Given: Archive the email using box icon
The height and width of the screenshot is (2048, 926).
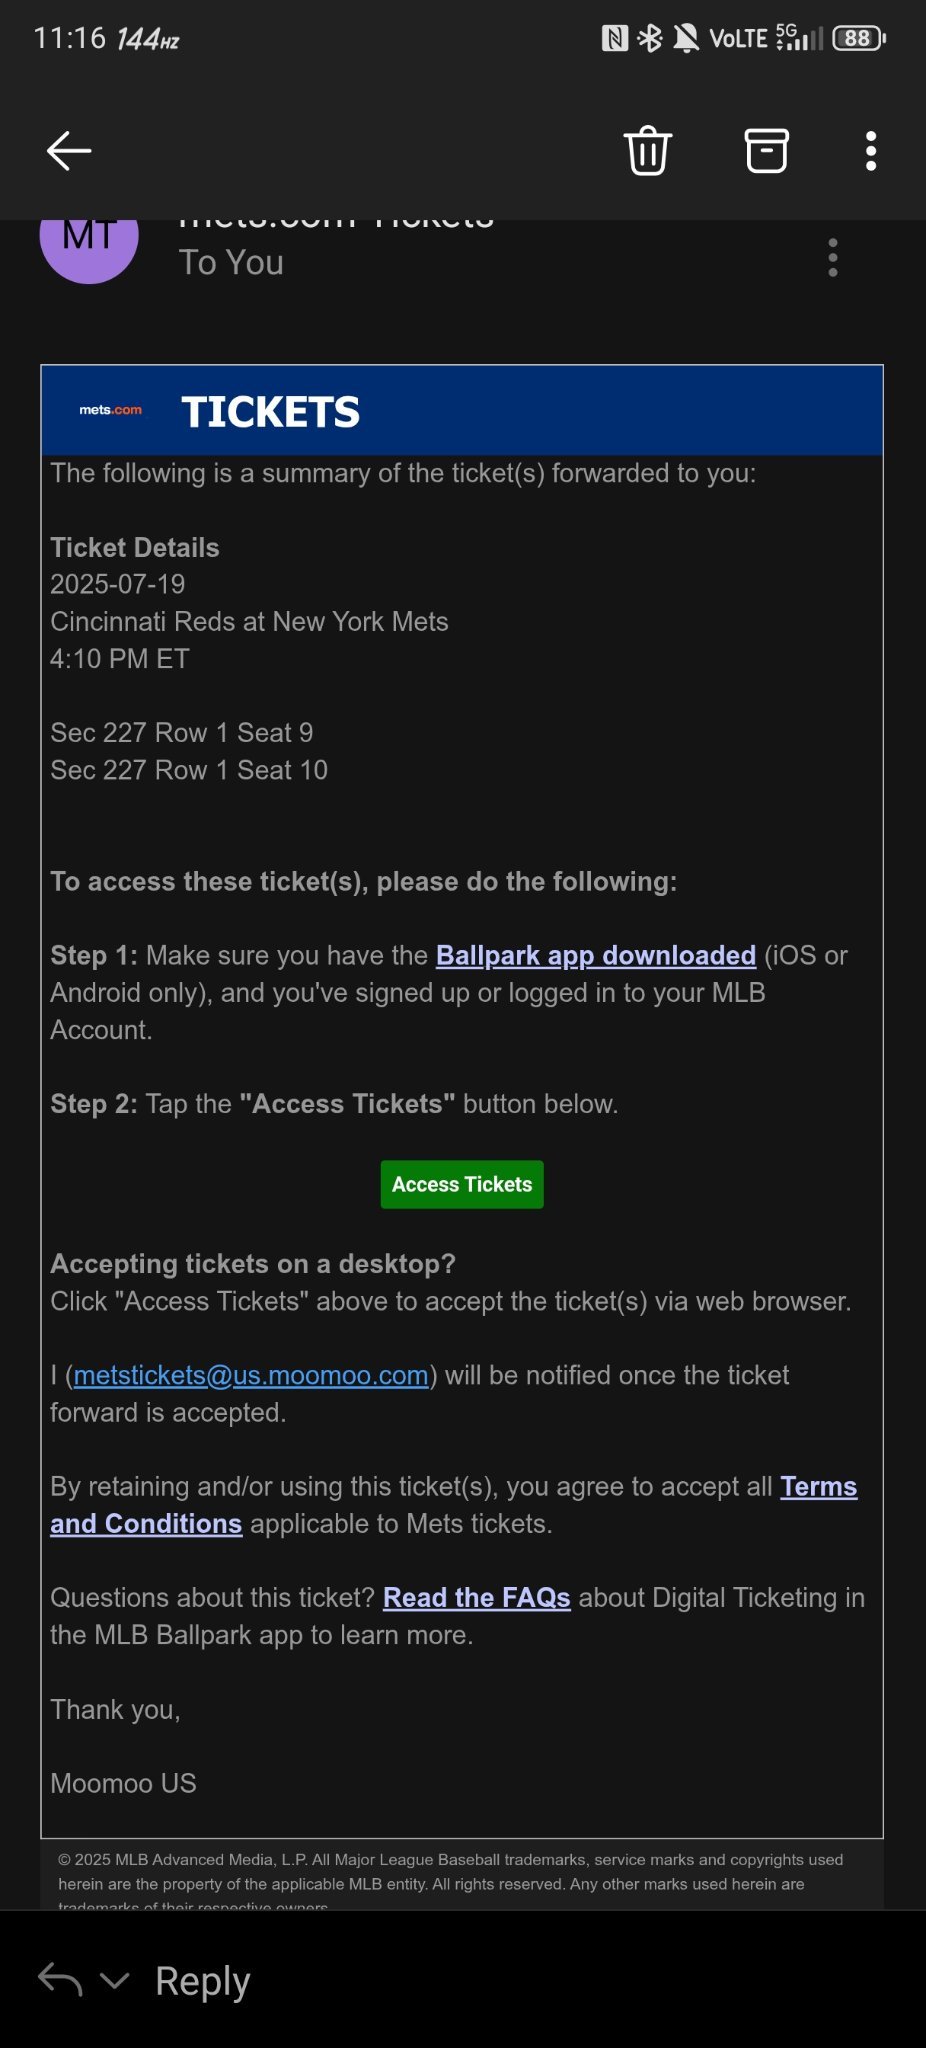Looking at the screenshot, I should pyautogui.click(x=767, y=151).
